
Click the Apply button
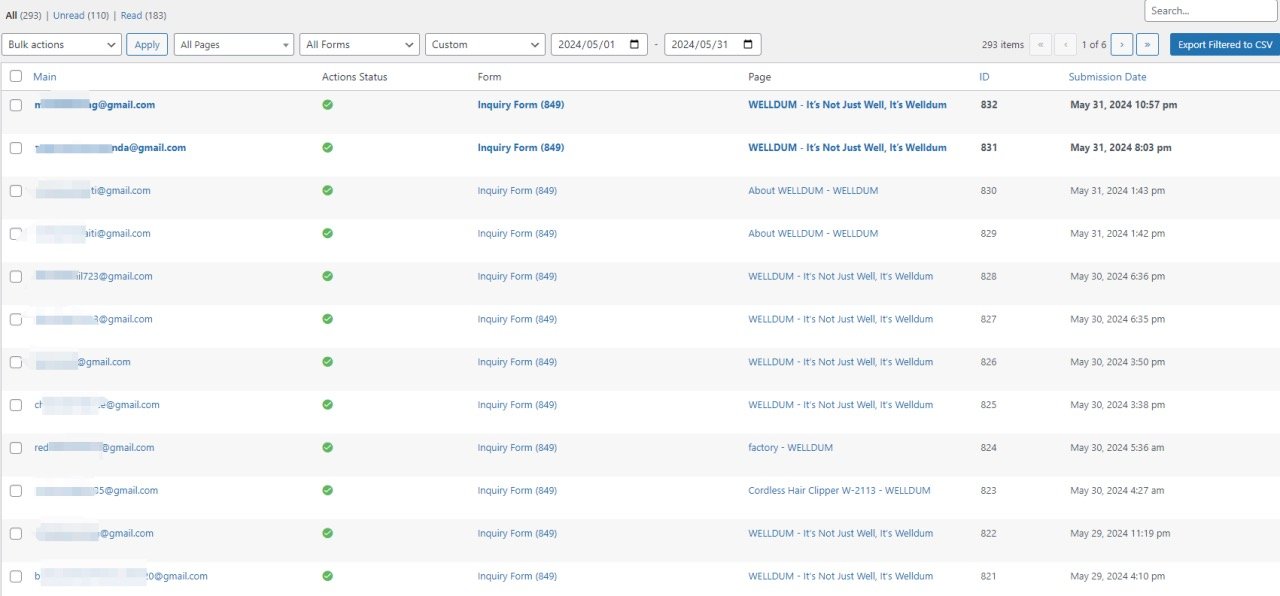(147, 45)
